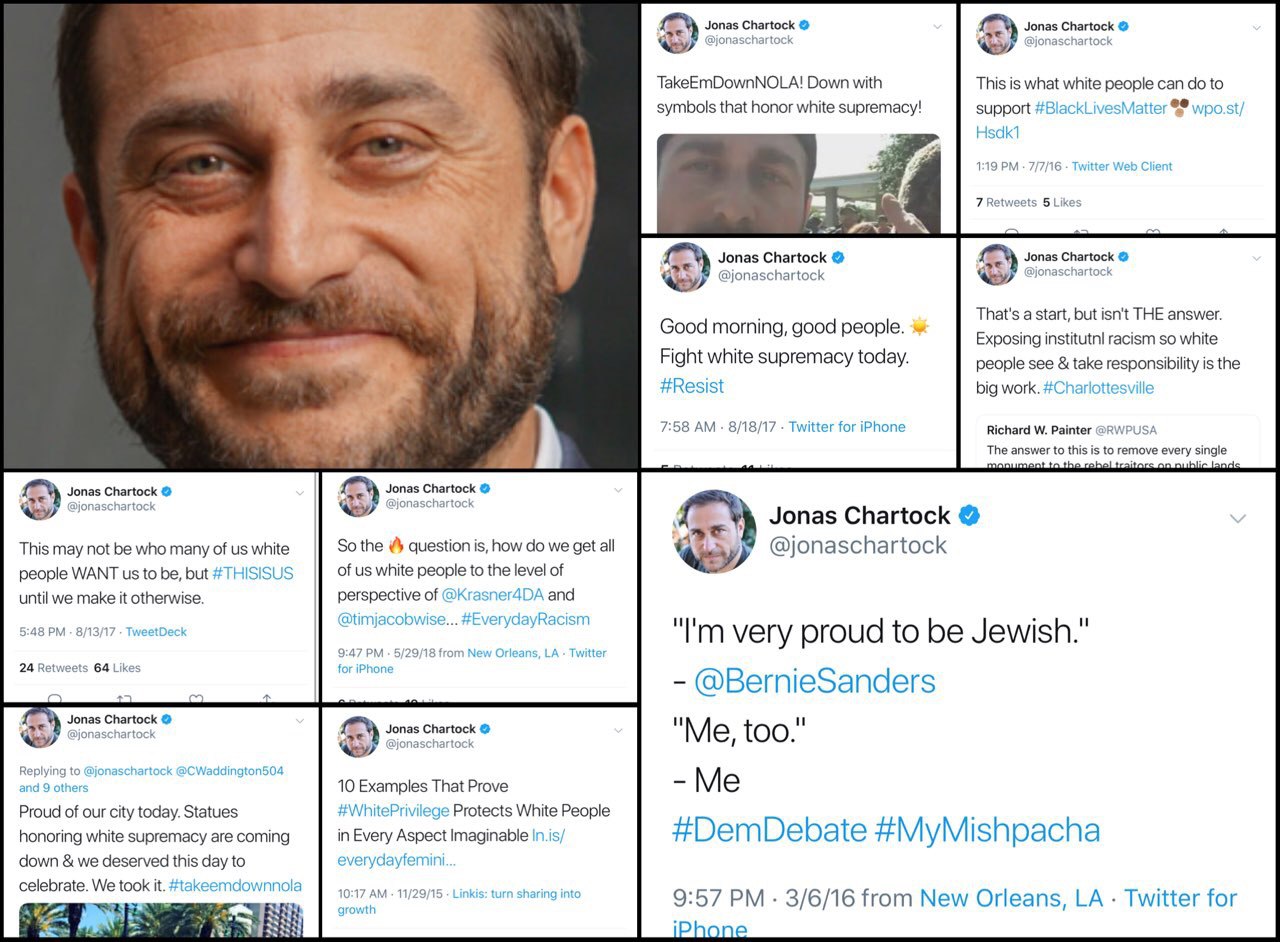Click the fire emoji in the "question is" tweet
This screenshot has width=1280, height=942.
(x=396, y=546)
